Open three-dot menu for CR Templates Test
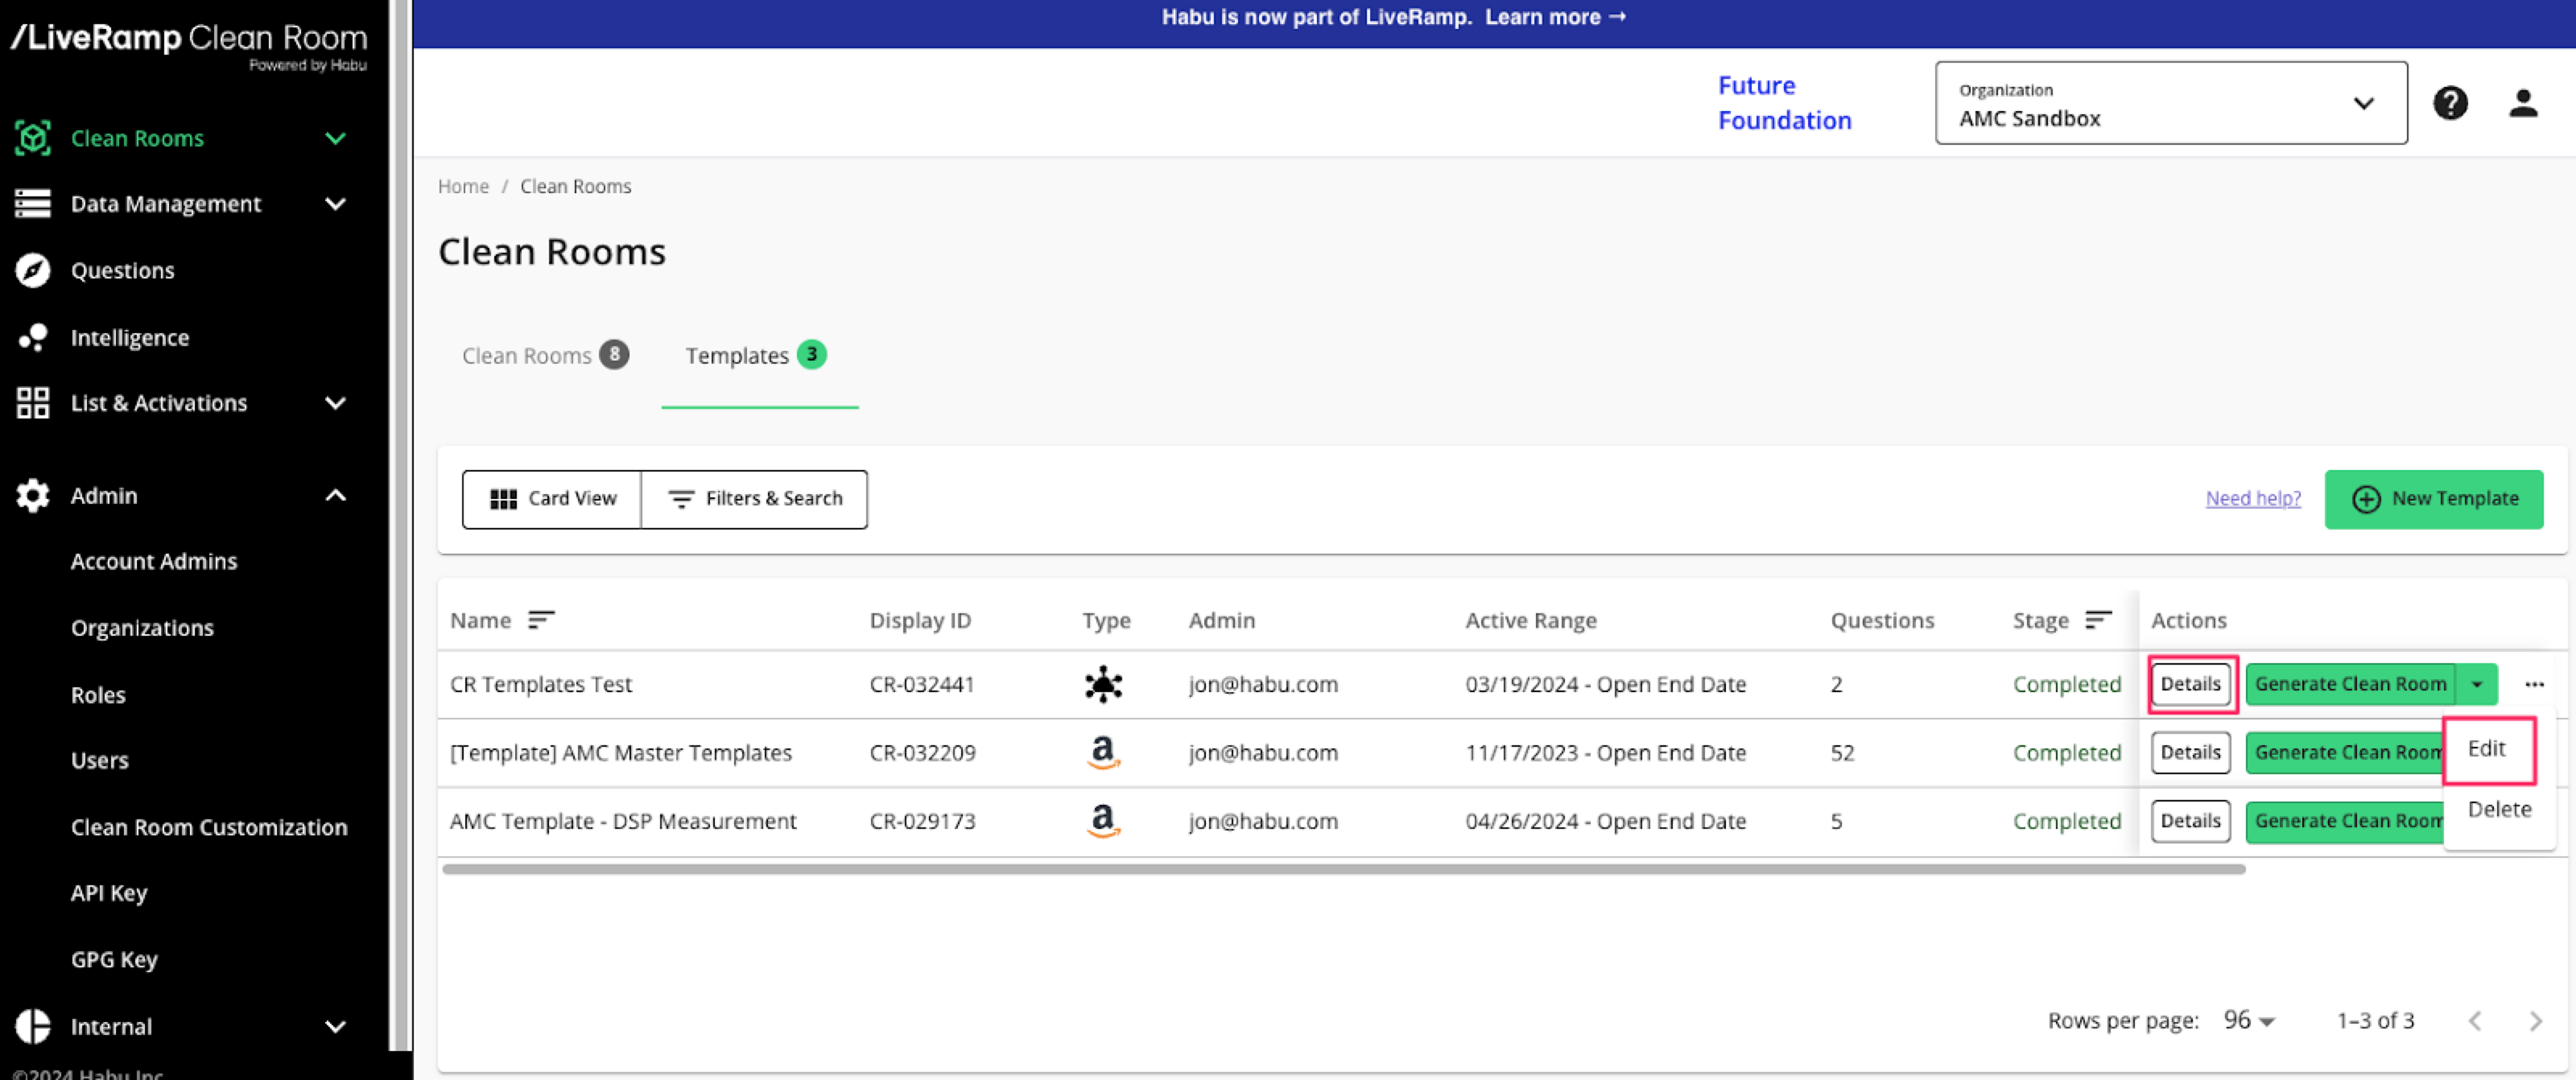 click(2533, 684)
